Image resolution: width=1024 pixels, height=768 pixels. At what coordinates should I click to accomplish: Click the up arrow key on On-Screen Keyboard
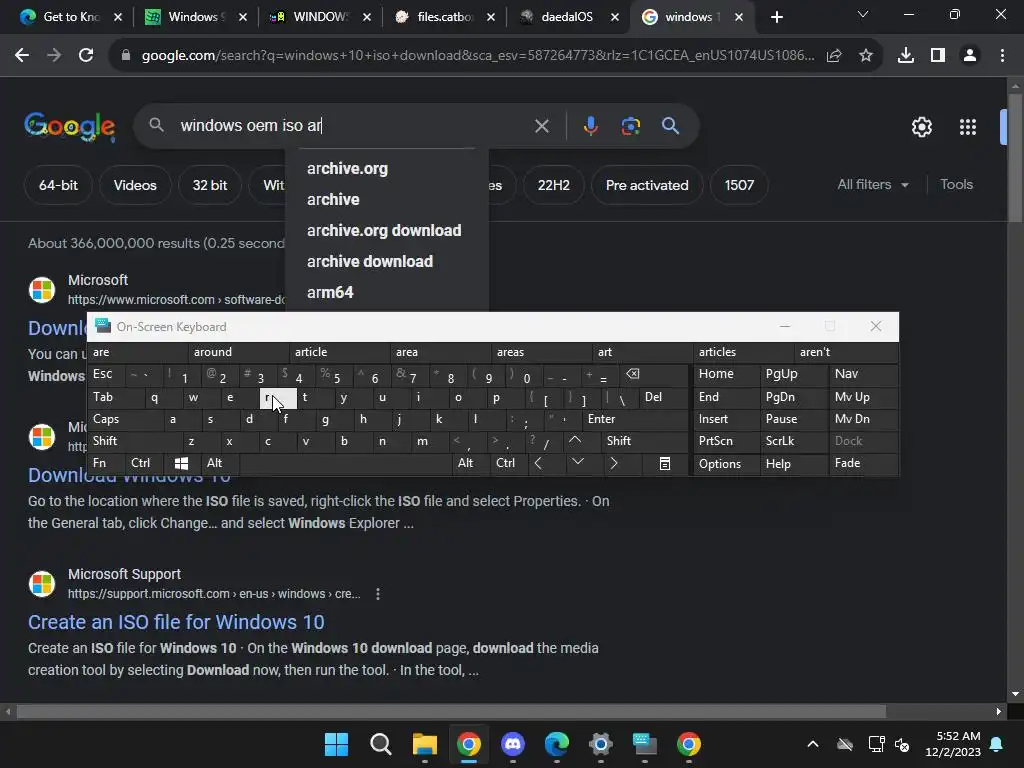click(x=575, y=441)
